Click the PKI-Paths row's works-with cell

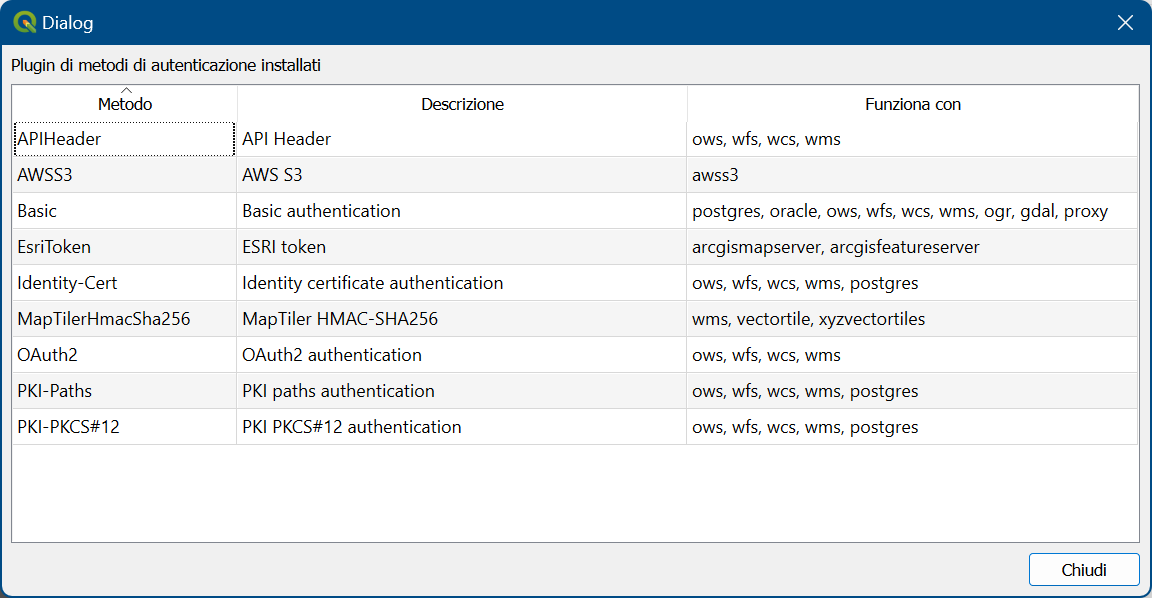point(912,391)
